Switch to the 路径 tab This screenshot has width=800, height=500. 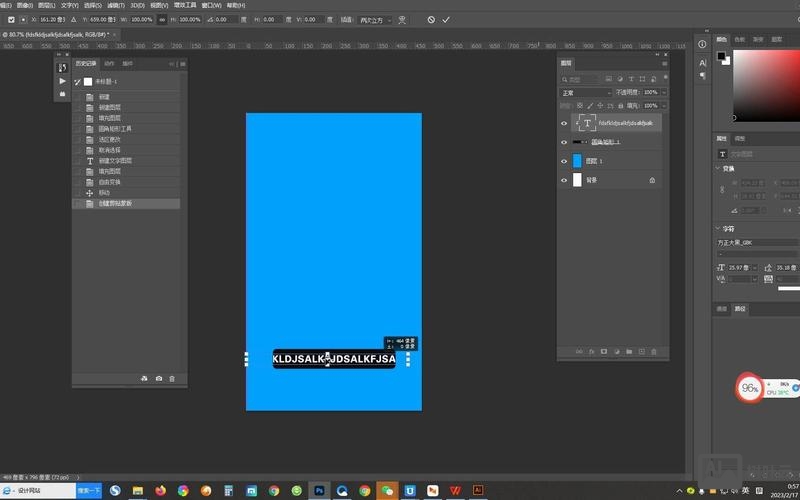742,309
